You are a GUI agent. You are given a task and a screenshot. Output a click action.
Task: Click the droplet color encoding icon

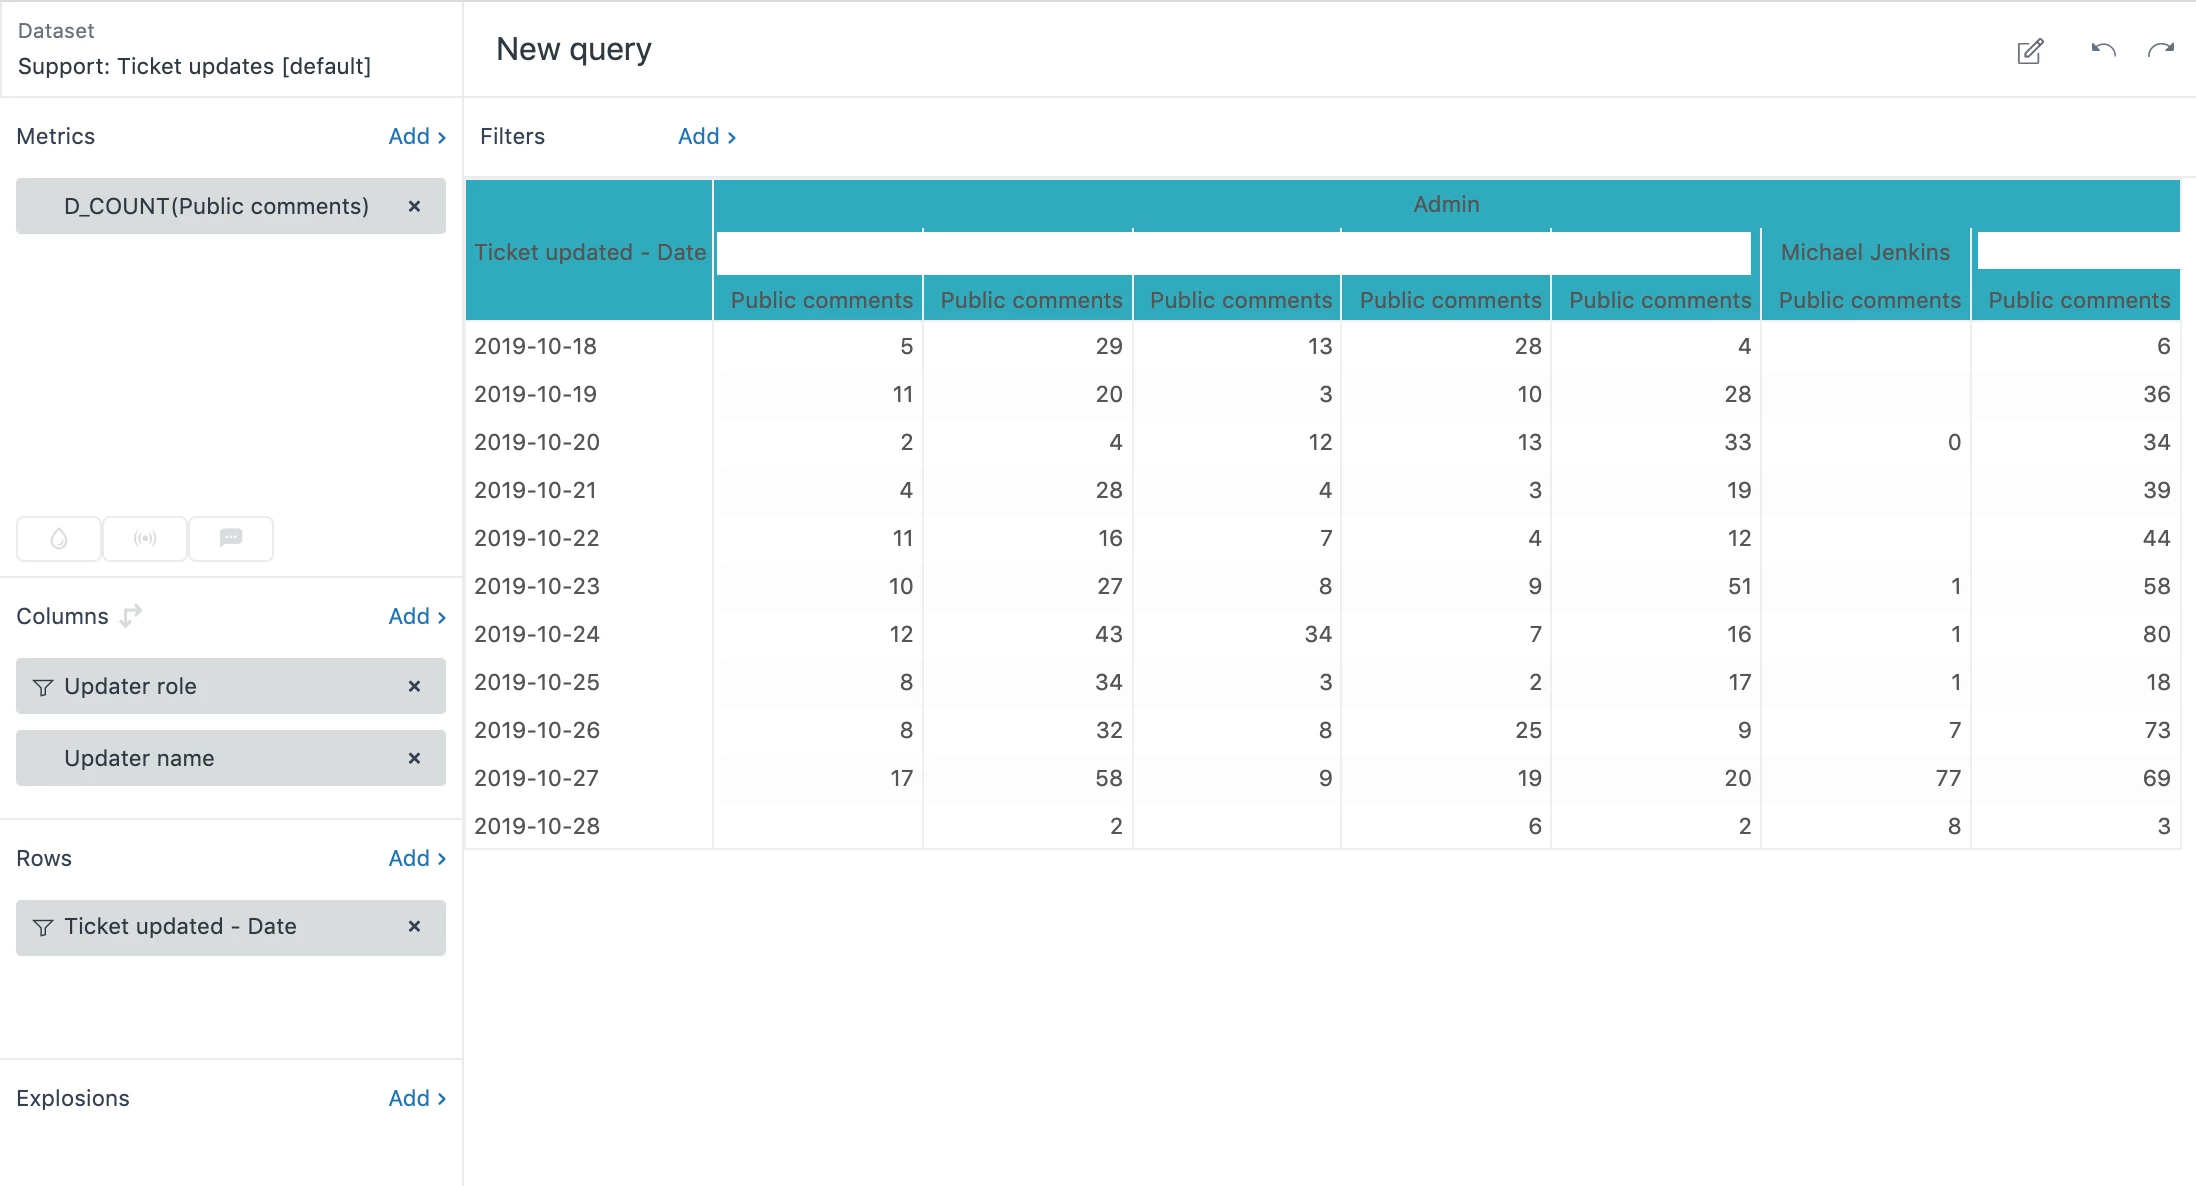[x=59, y=539]
